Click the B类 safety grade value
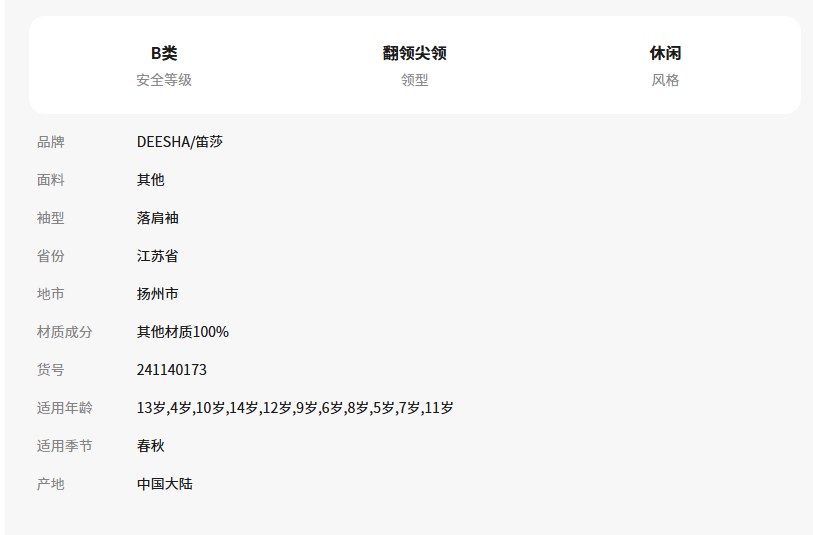The height and width of the screenshot is (535, 813). (164, 53)
